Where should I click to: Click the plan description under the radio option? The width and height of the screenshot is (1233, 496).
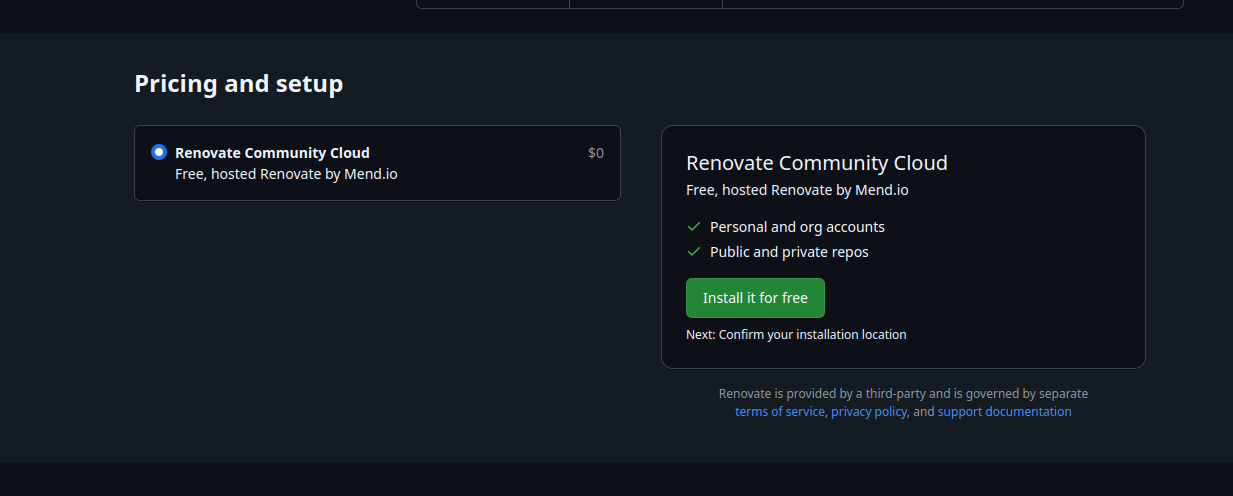coord(286,174)
